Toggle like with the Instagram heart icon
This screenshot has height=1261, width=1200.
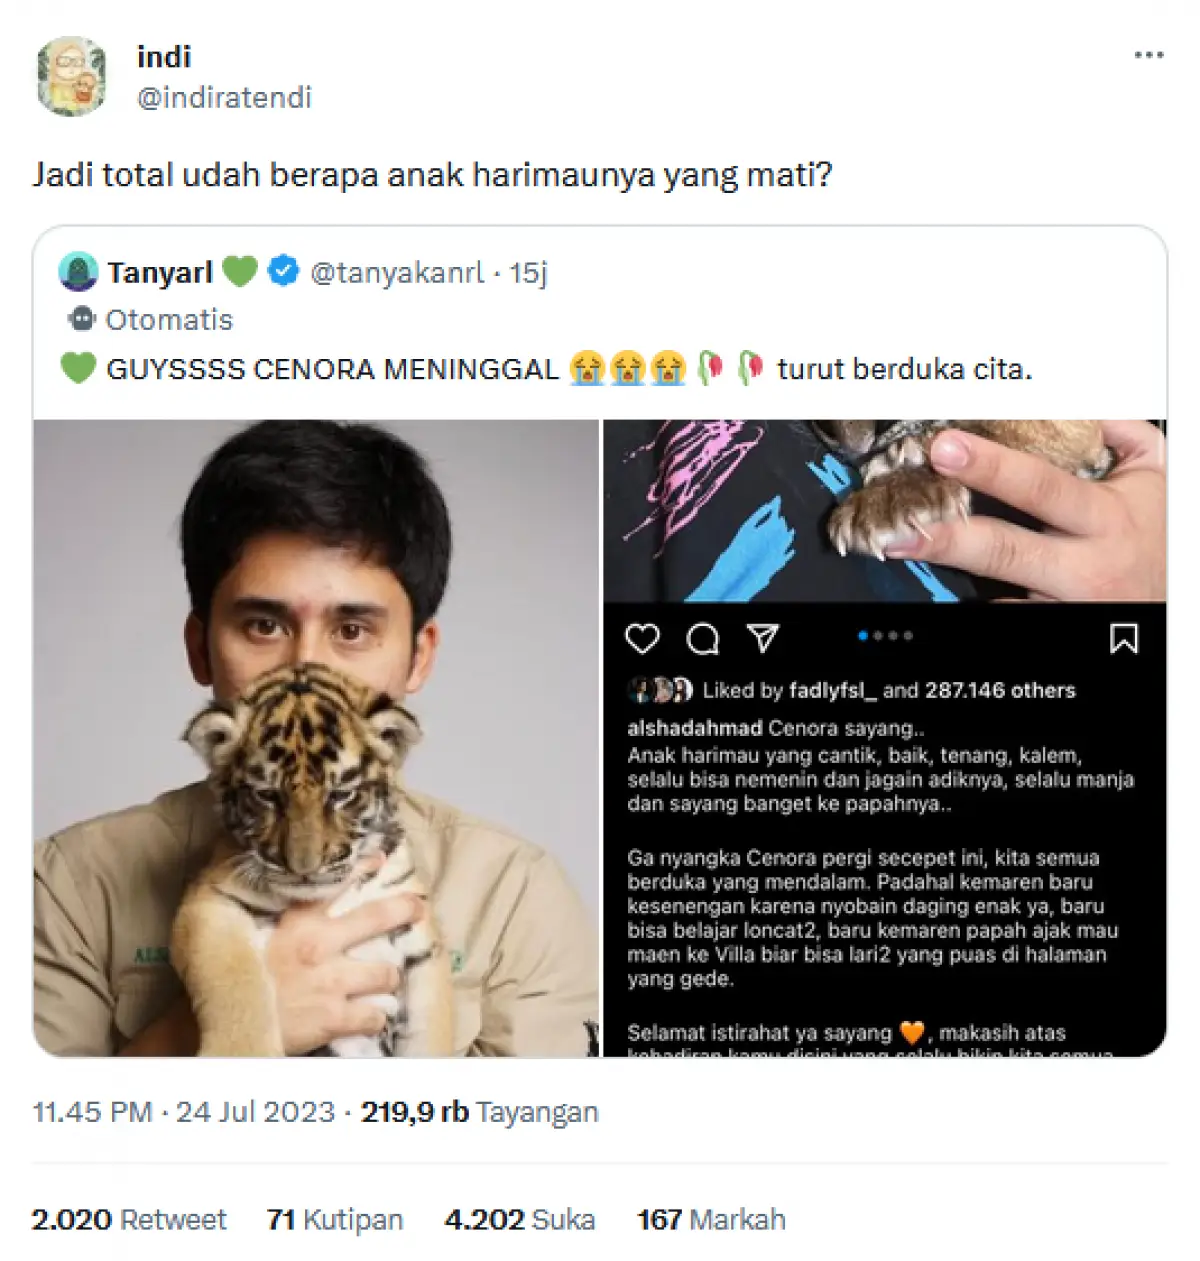[x=643, y=637]
